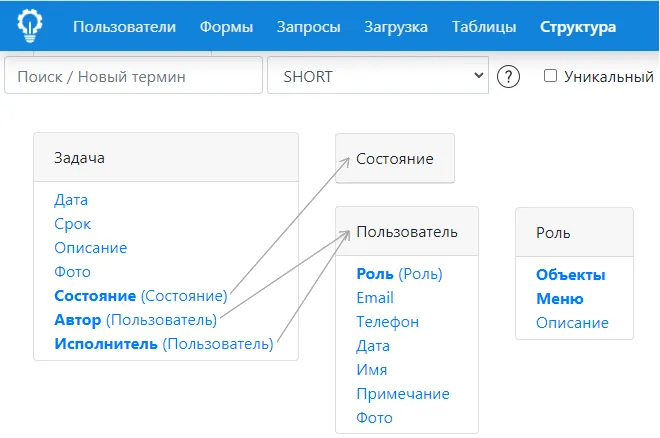Viewport: 660px width, 438px height.
Task: Open the Фото link in Задача
Action: pos(72,272)
